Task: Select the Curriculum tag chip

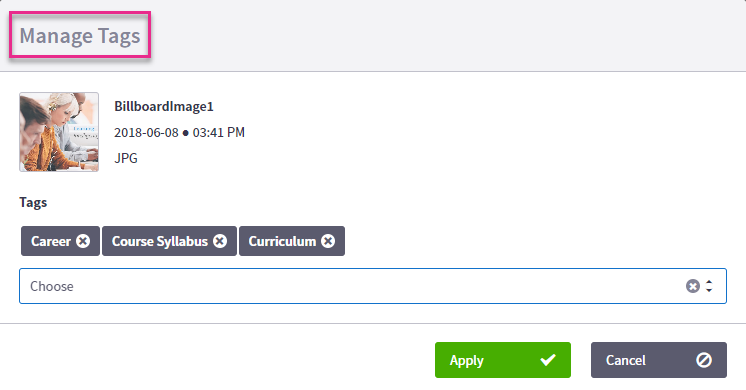Action: 292,241
